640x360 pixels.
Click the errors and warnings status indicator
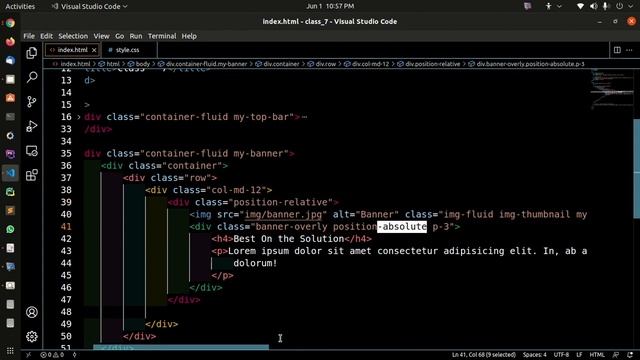pos(52,355)
